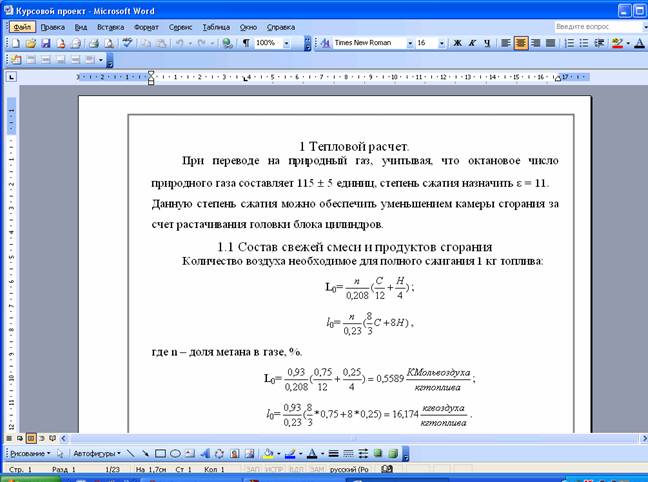648x482 pixels.
Task: Open styles and formatting pane icon
Action: (x=325, y=43)
